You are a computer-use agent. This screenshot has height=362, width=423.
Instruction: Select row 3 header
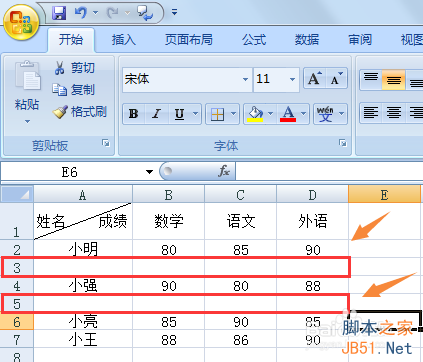[x=17, y=267]
